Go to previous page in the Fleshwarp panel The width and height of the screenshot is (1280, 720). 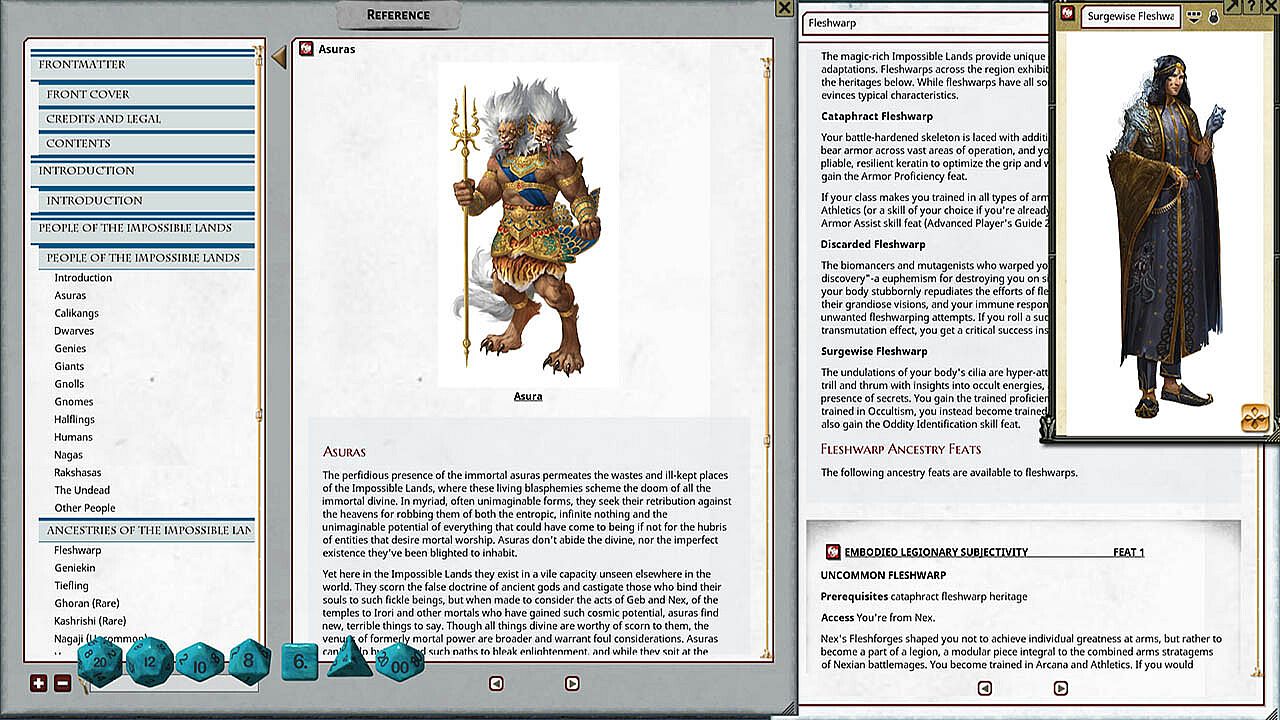984,688
